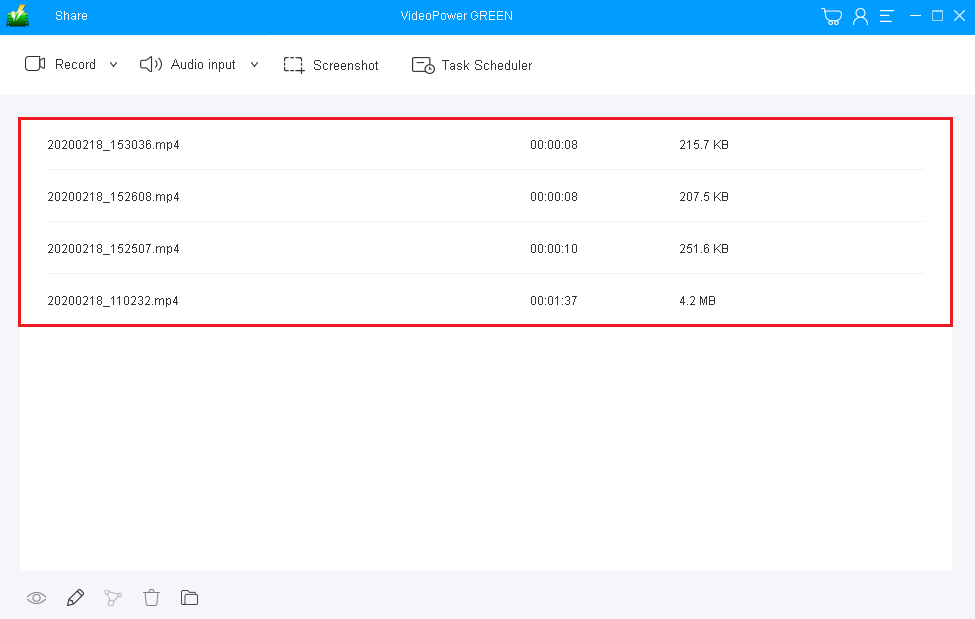The width and height of the screenshot is (975, 619).
Task: Sign in via the user account icon
Action: [861, 15]
